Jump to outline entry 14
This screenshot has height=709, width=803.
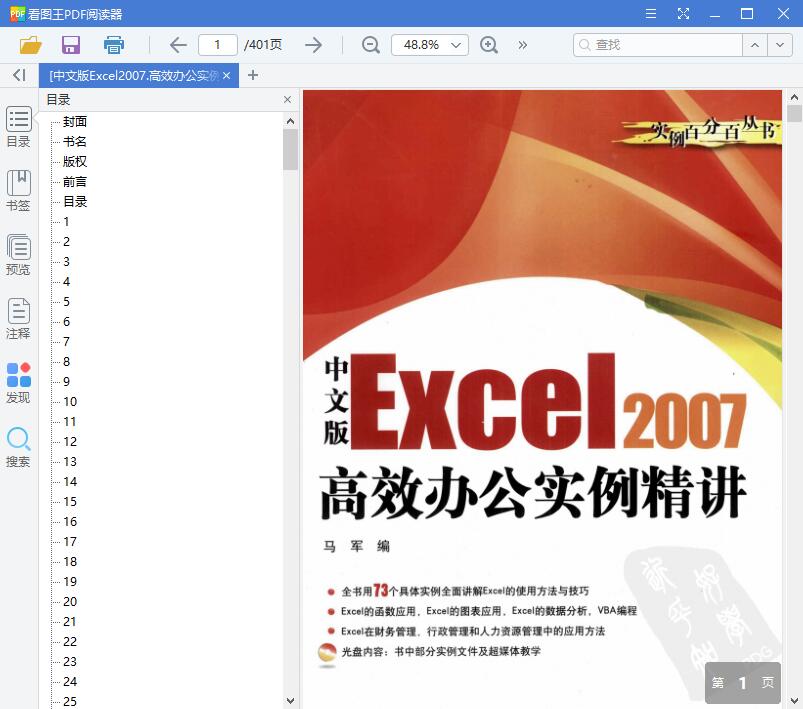70,481
